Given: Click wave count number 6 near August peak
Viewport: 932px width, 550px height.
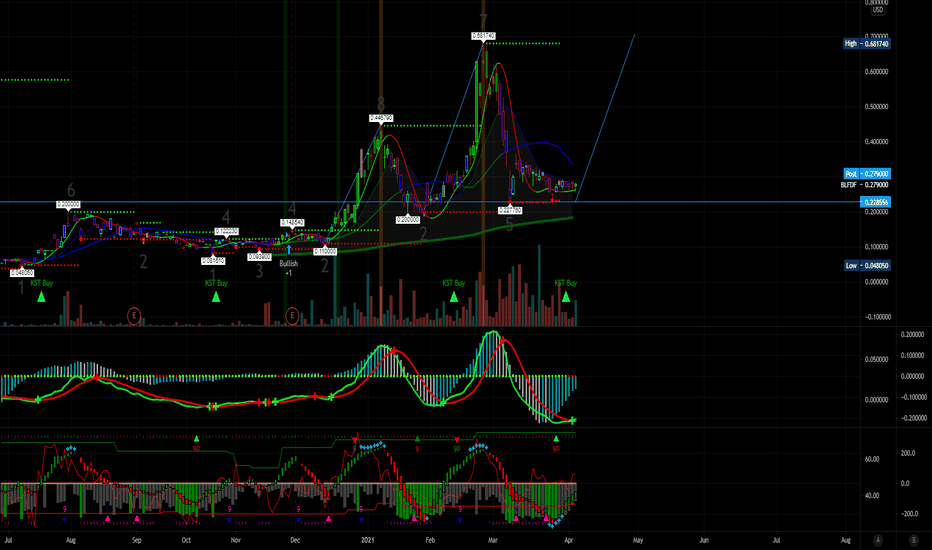Looking at the screenshot, I should [x=71, y=190].
